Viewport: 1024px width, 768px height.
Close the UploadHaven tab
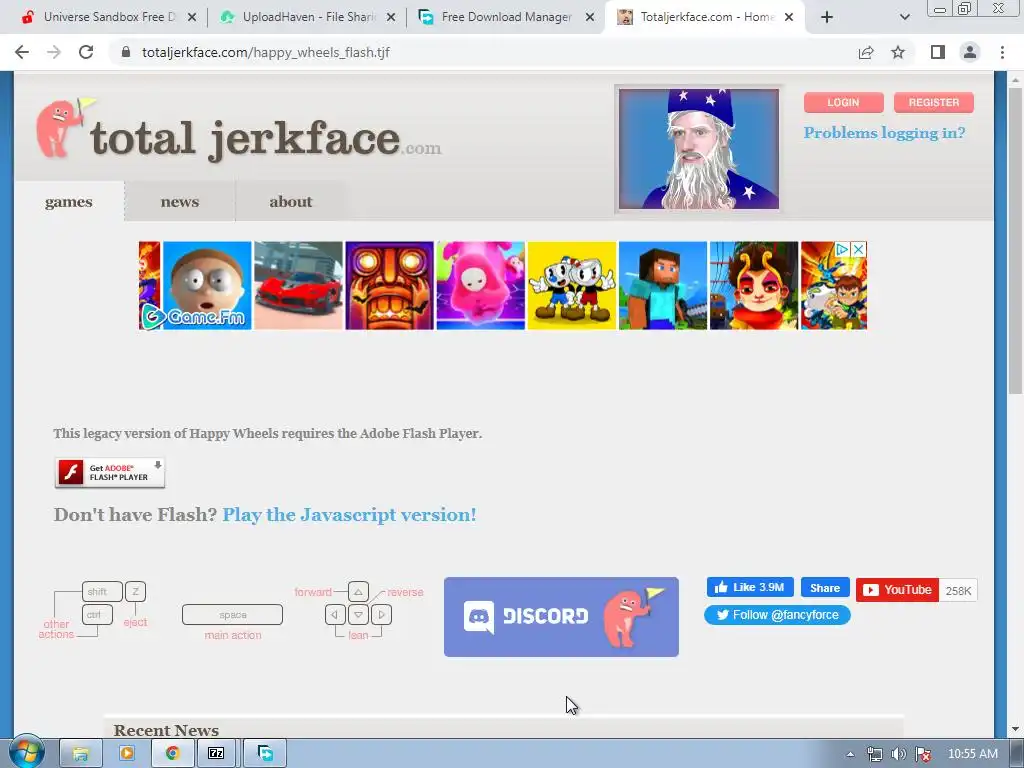[391, 17]
